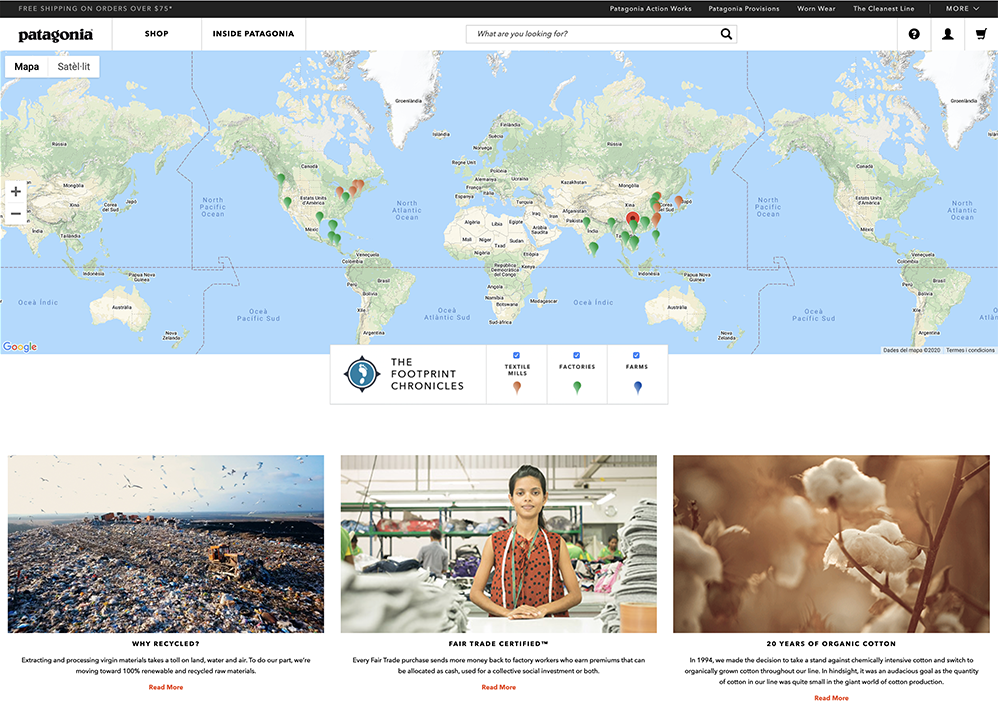Switch map to Mapa view

coord(27,66)
